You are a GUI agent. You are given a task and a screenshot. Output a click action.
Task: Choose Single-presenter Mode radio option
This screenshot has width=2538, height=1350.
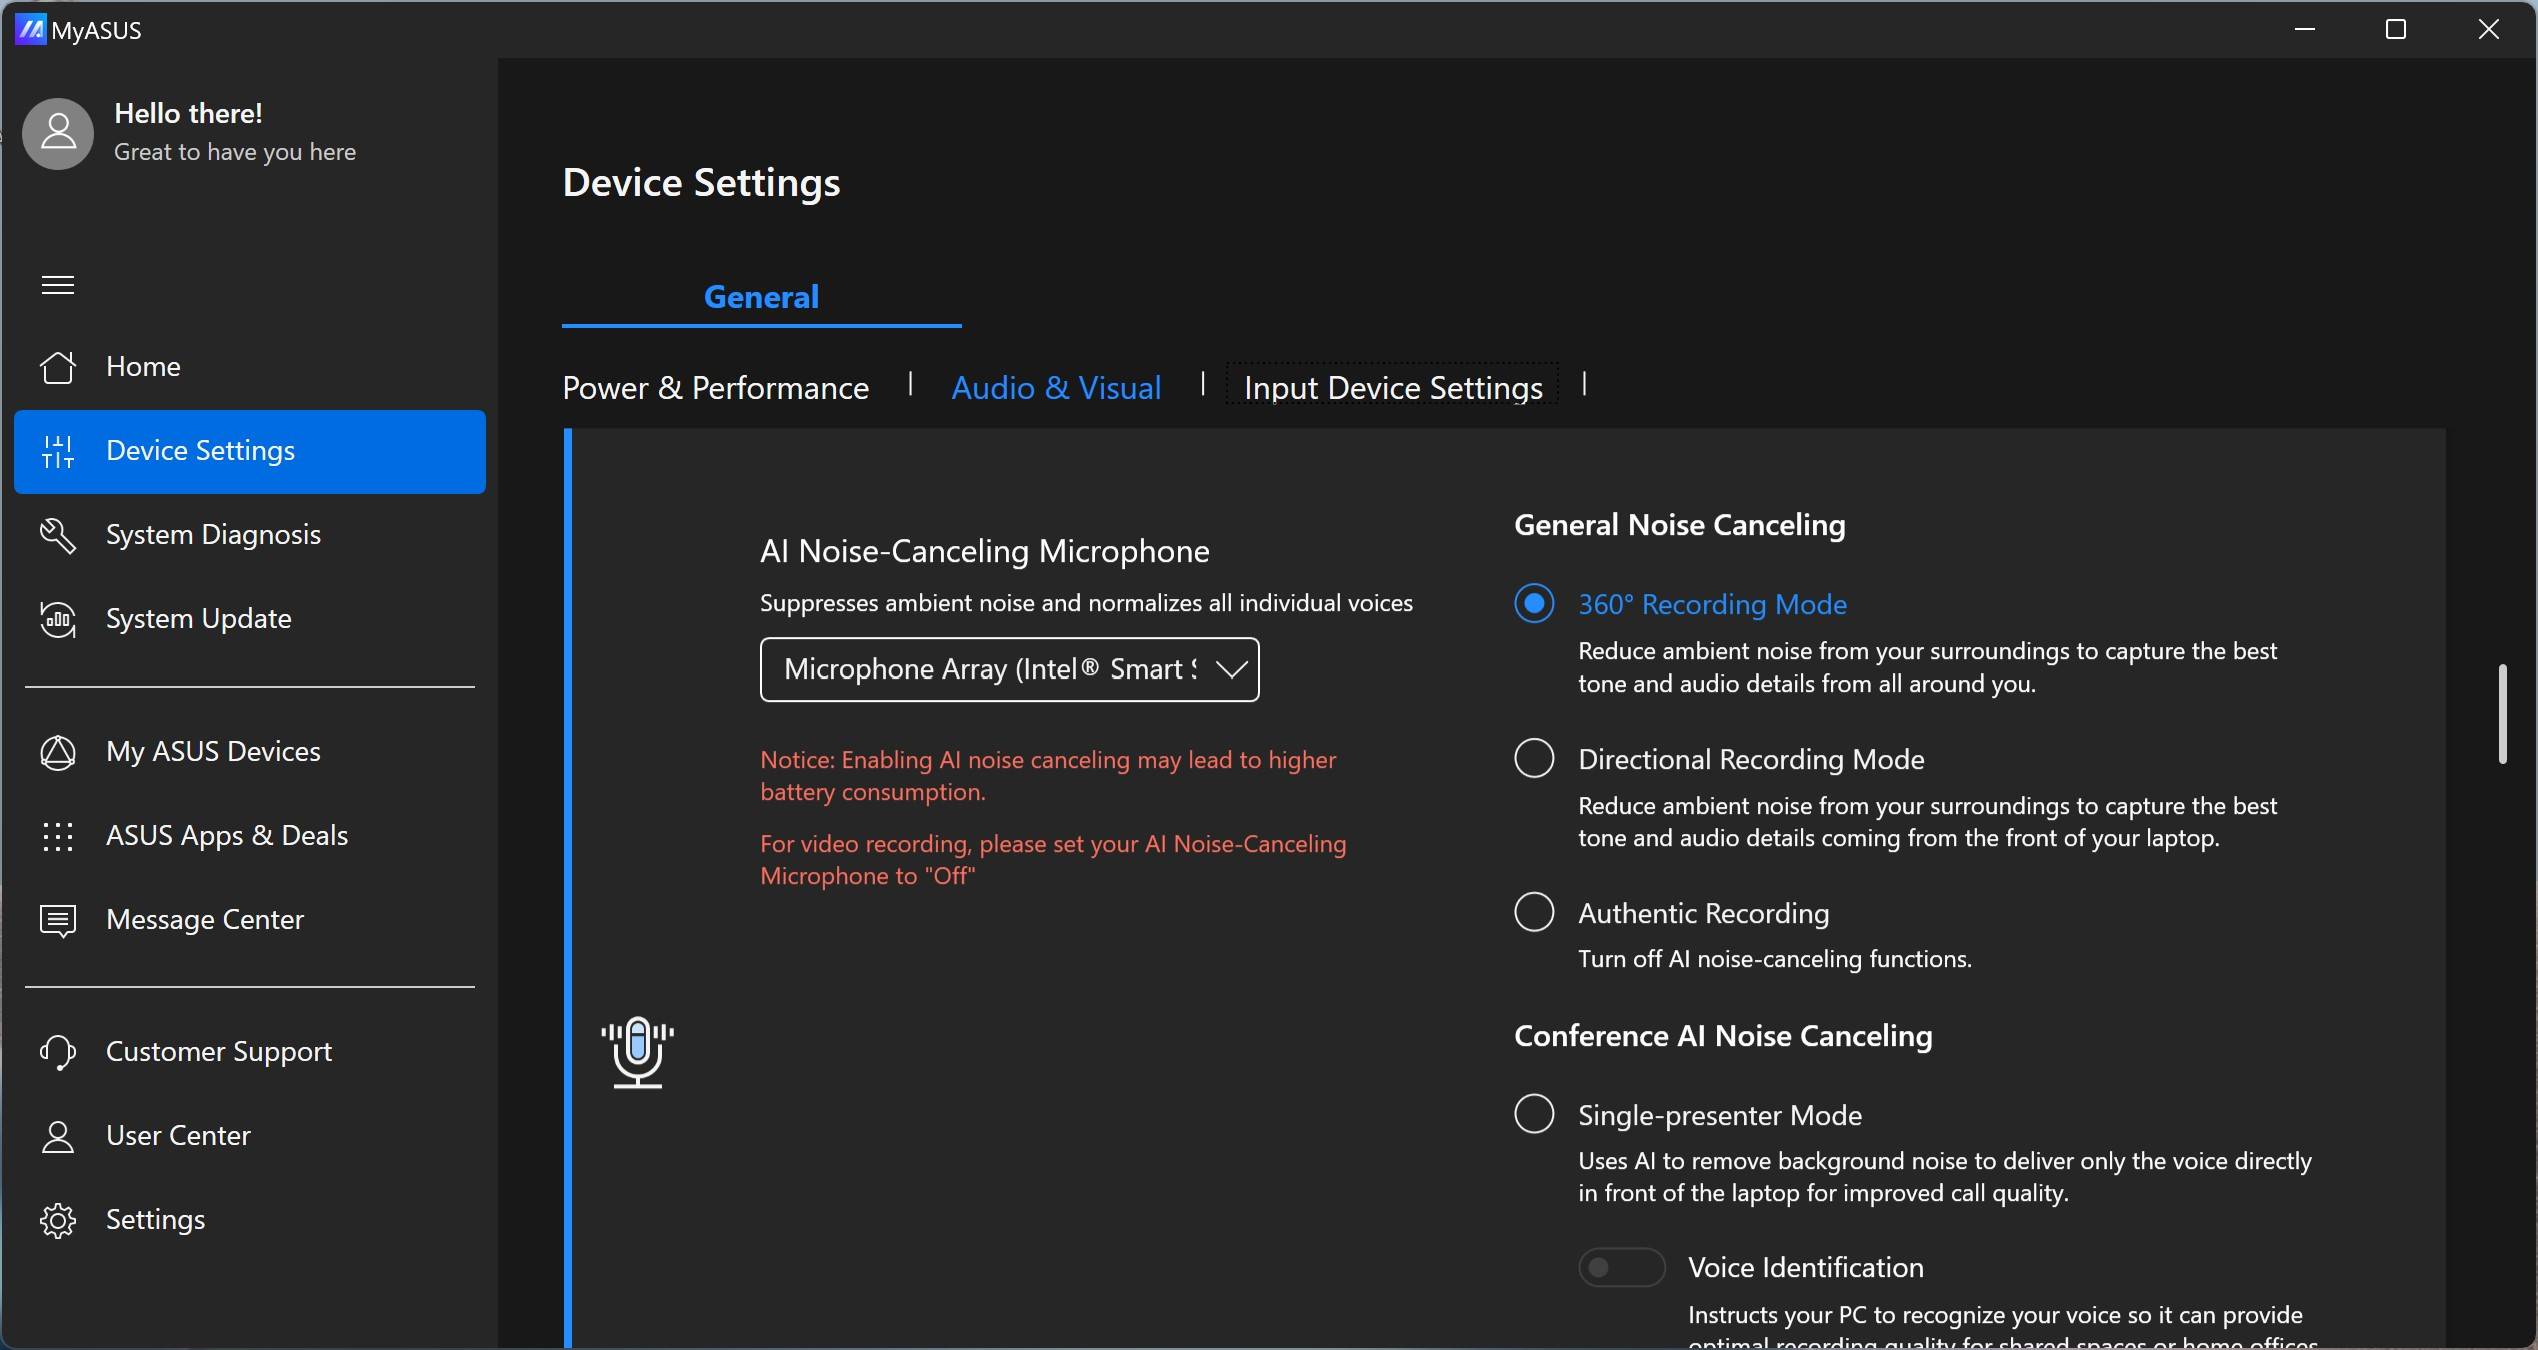1533,1114
